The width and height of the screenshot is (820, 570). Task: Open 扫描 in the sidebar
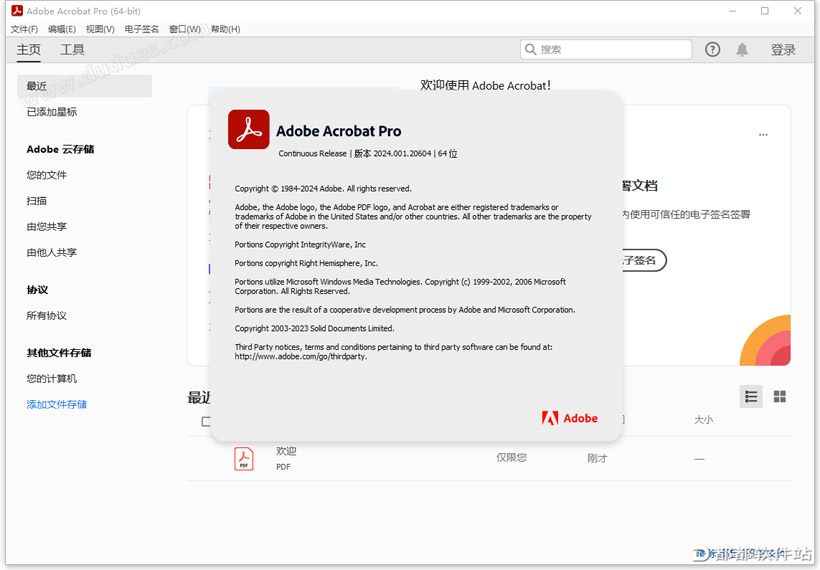37,201
